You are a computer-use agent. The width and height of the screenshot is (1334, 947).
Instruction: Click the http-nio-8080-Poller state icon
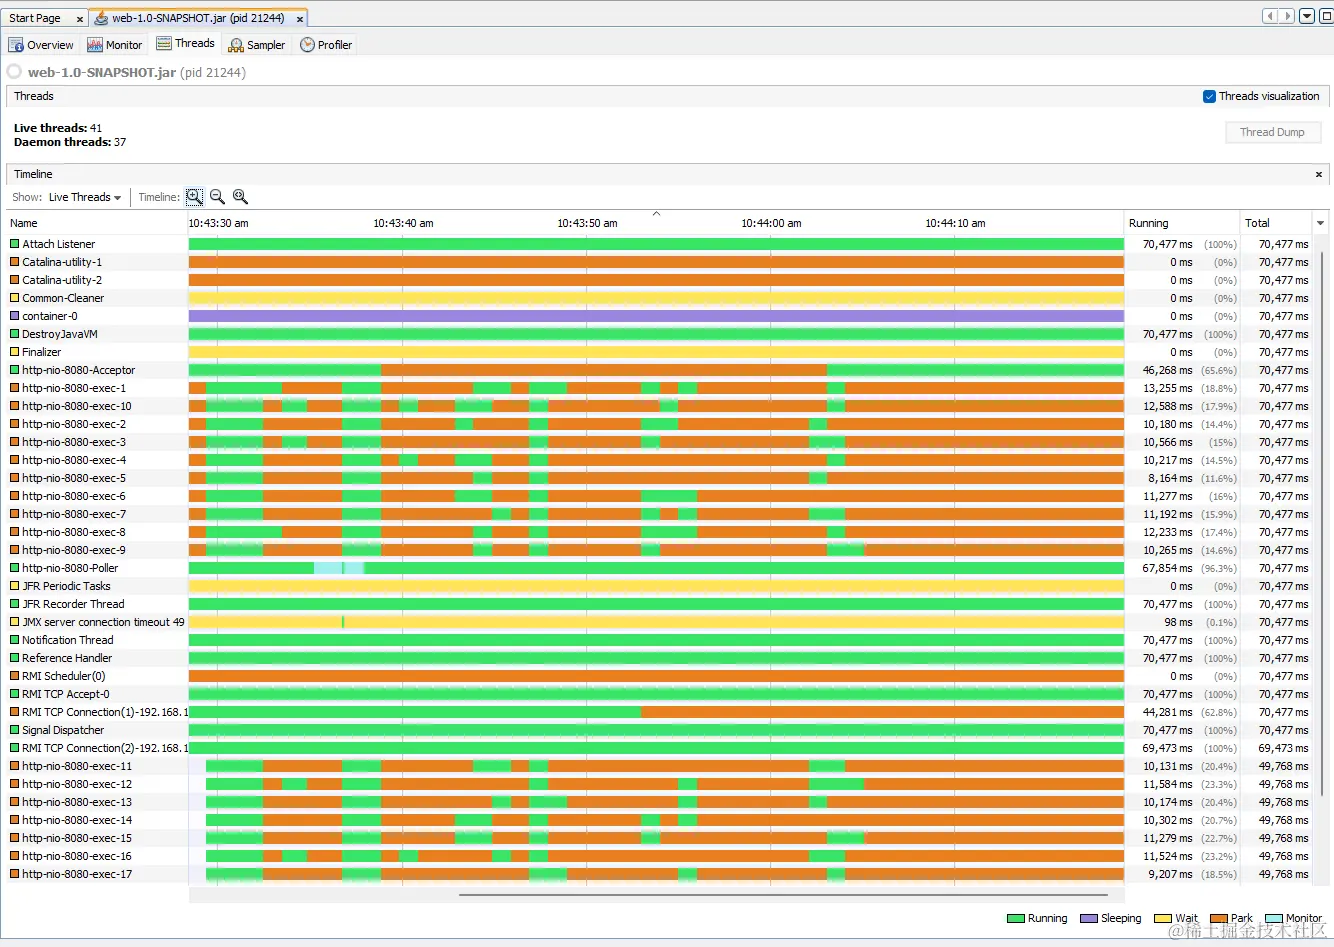pyautogui.click(x=15, y=568)
